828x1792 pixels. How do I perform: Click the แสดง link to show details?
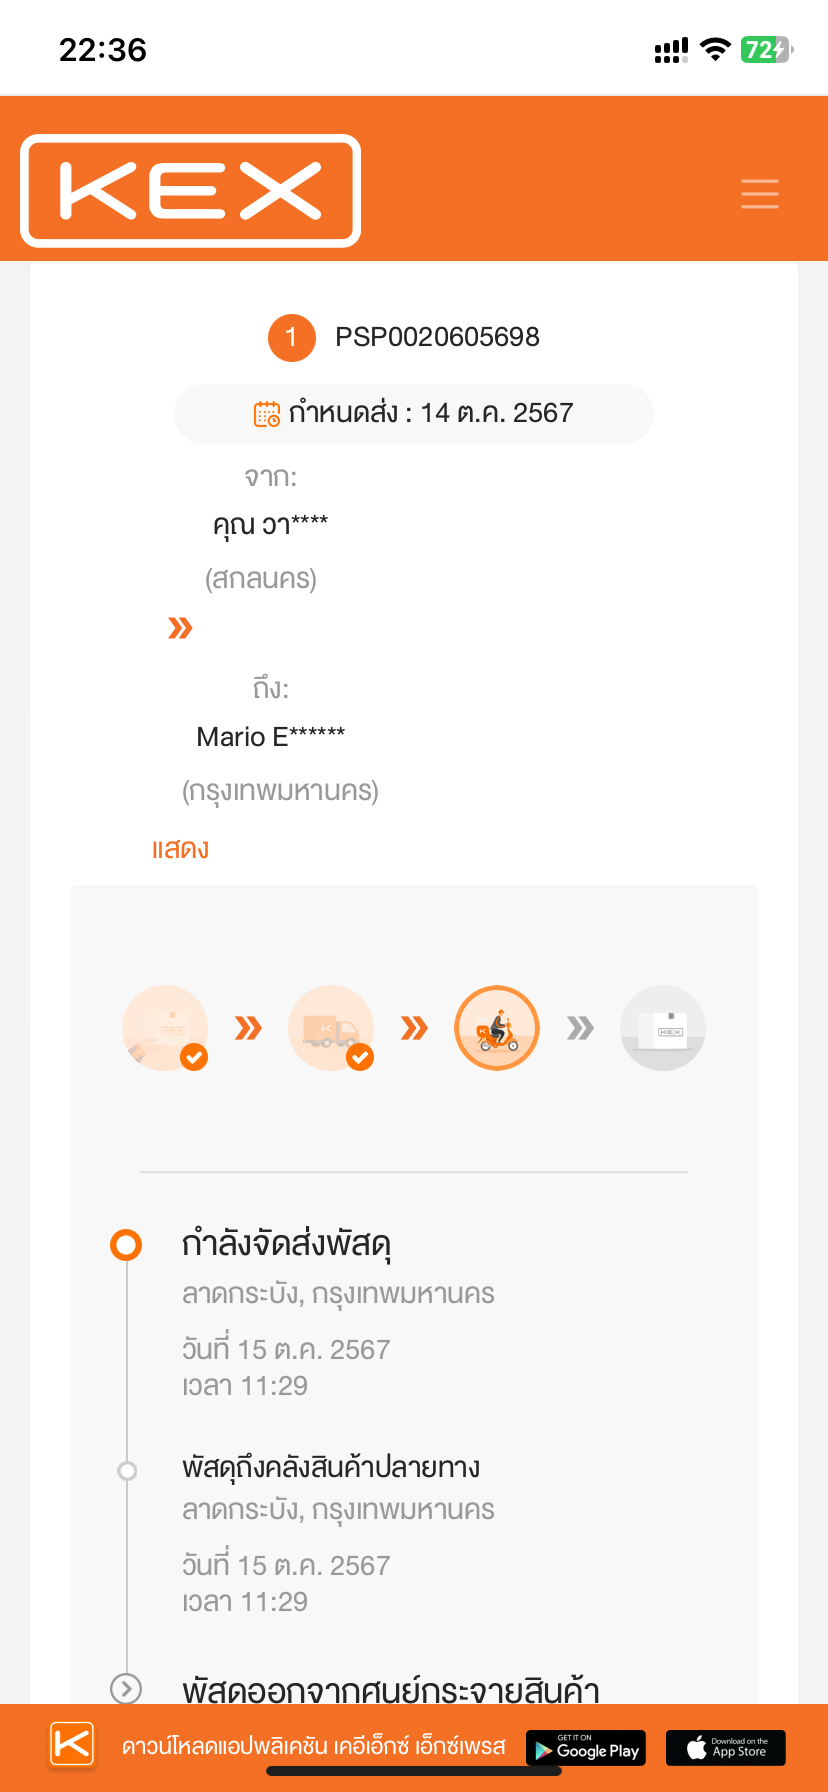[180, 850]
